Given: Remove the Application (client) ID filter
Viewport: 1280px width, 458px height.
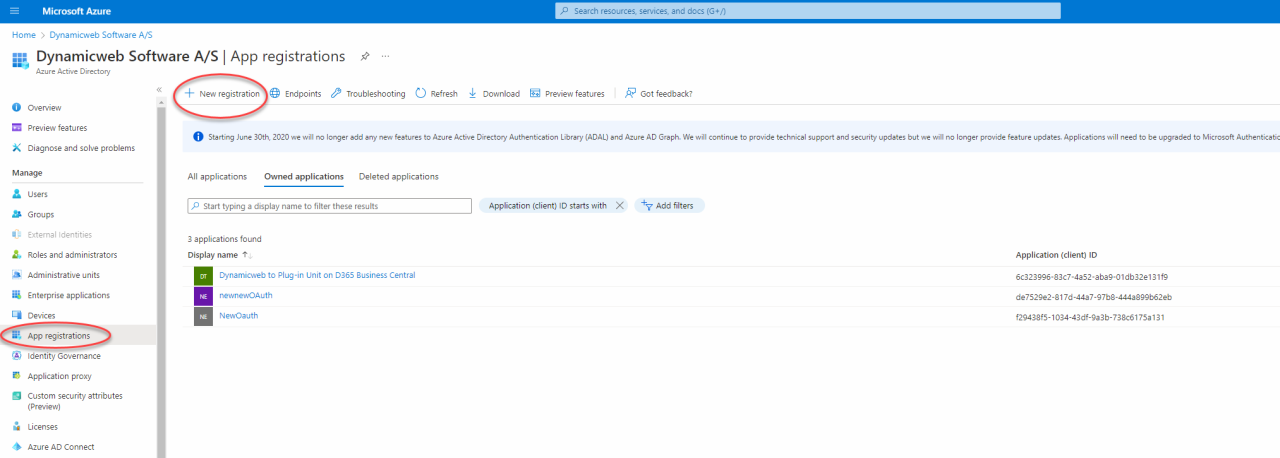Looking at the screenshot, I should point(620,206).
